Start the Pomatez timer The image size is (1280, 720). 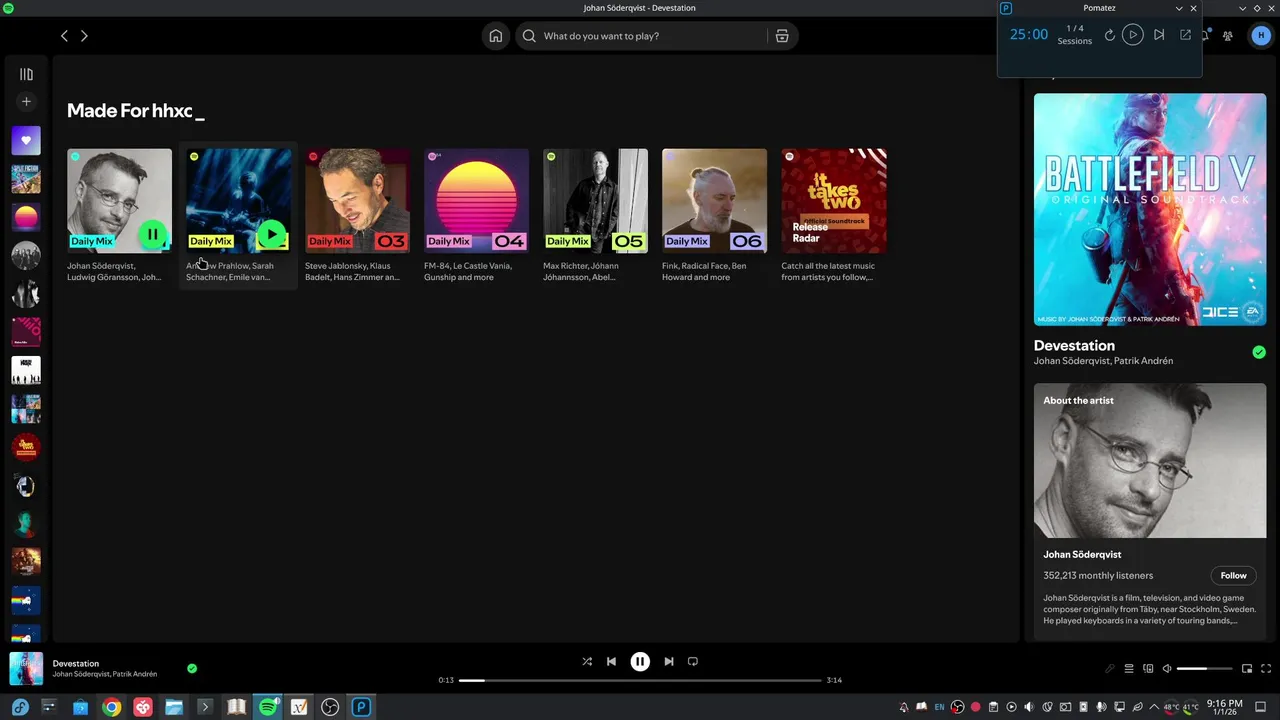[1132, 34]
